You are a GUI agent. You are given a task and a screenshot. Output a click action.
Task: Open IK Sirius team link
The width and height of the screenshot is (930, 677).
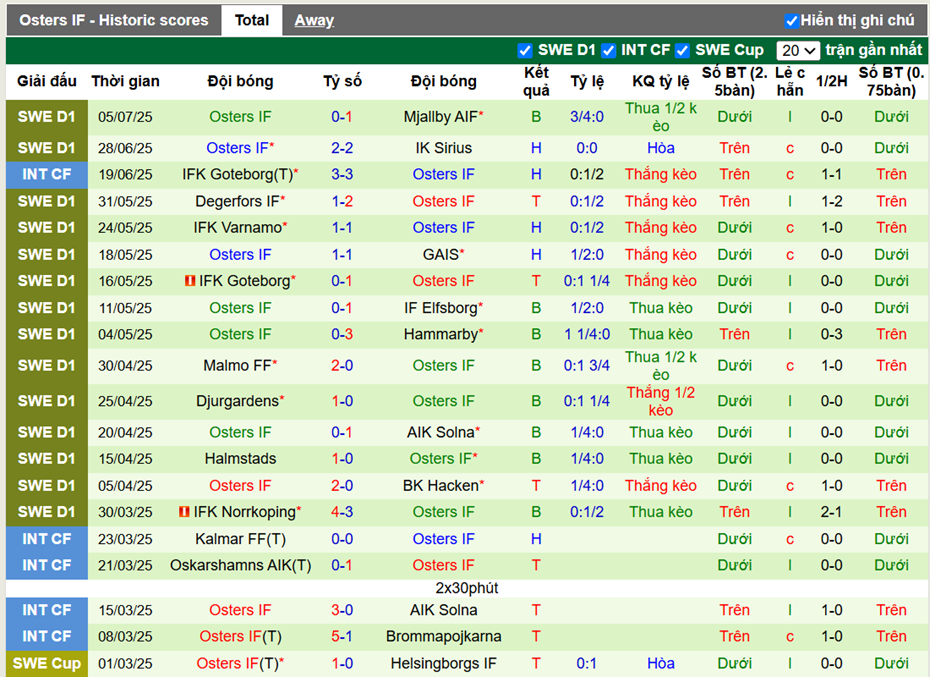coord(443,148)
